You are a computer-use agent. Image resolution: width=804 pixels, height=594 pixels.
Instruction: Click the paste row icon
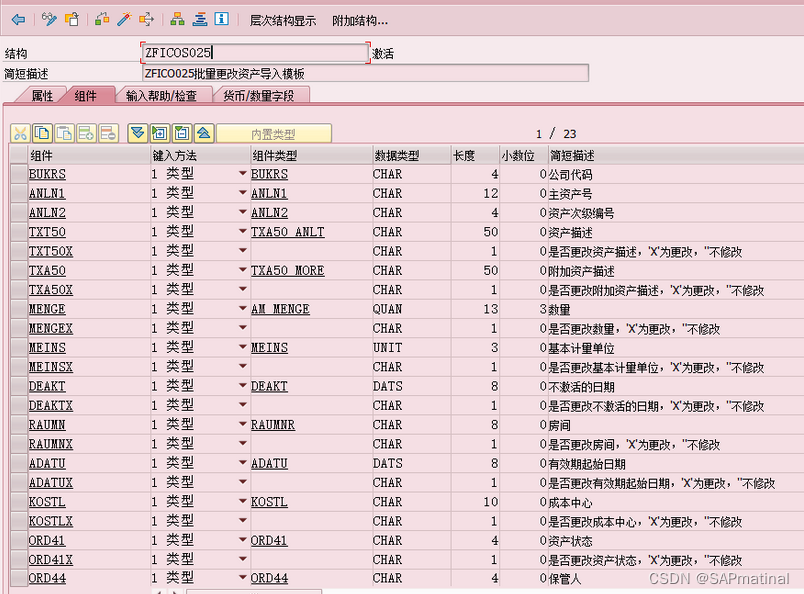click(65, 133)
